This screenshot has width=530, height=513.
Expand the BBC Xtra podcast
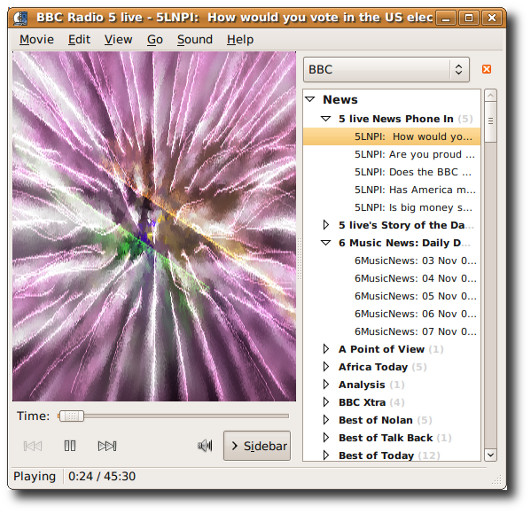tap(326, 402)
